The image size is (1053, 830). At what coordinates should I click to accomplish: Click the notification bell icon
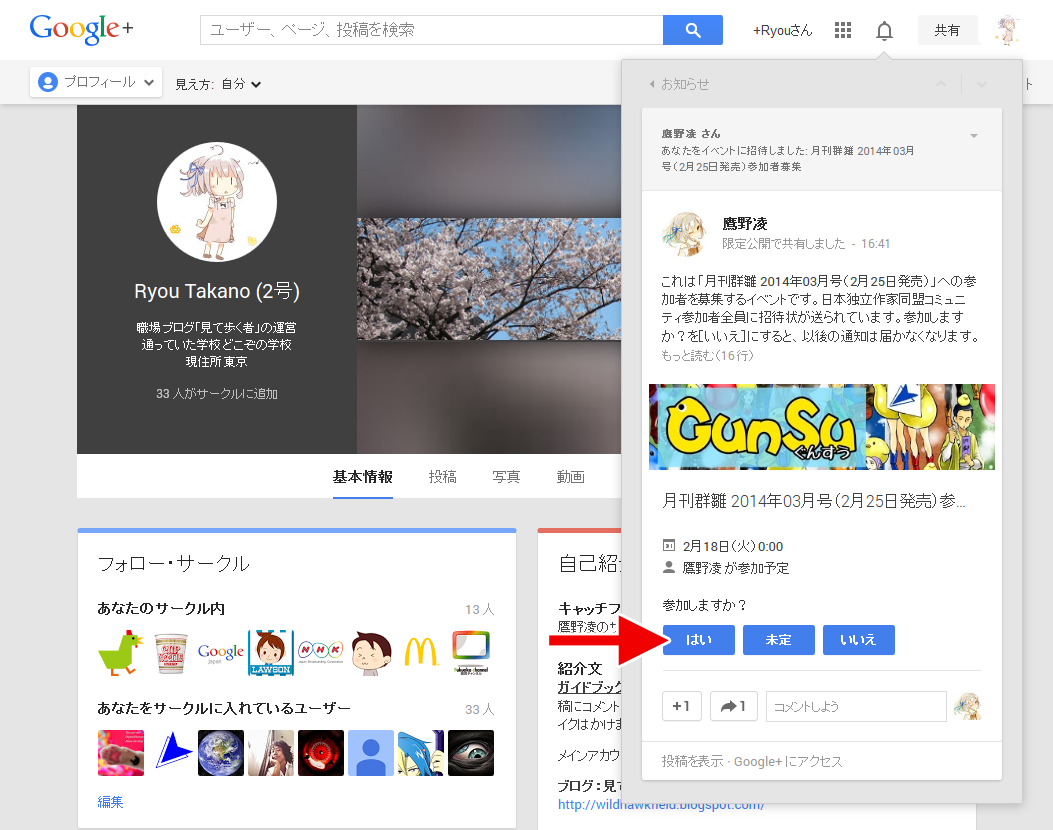pyautogui.click(x=884, y=31)
